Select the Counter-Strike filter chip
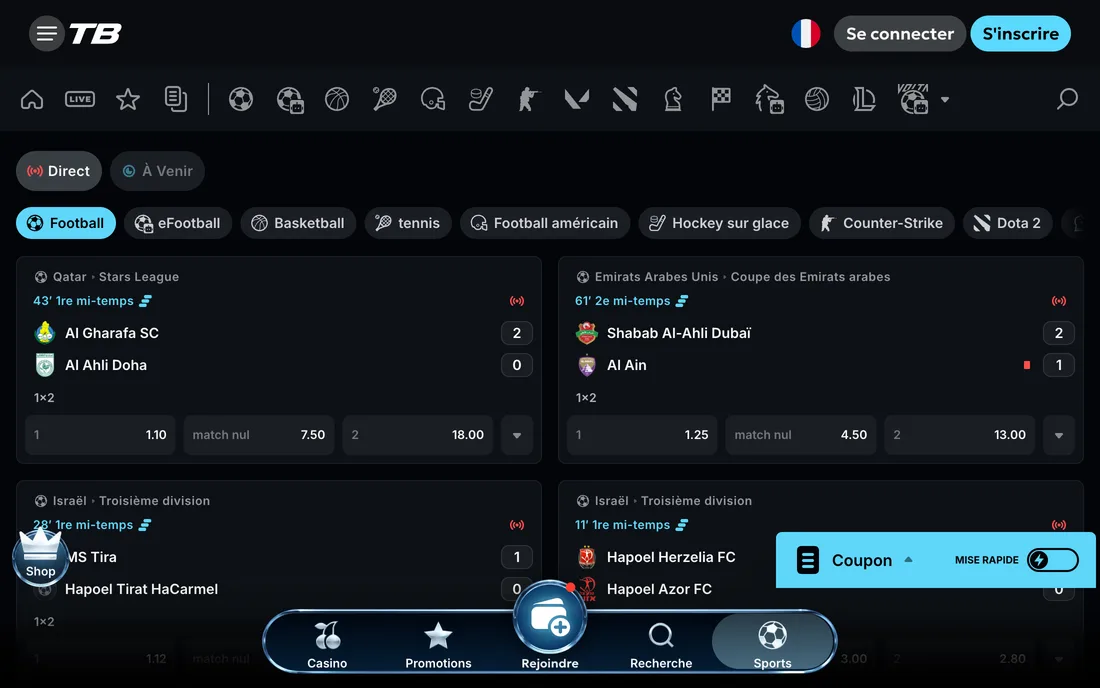Screen dimensions: 1100x688 (882, 223)
